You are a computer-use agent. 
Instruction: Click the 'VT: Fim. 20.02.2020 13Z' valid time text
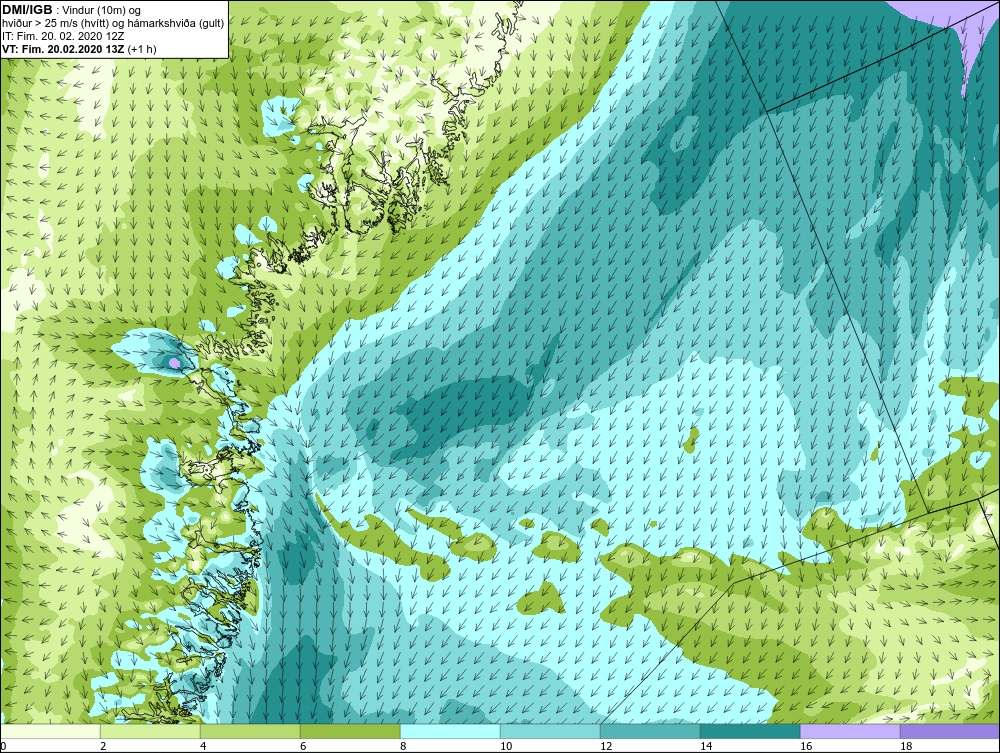63,48
